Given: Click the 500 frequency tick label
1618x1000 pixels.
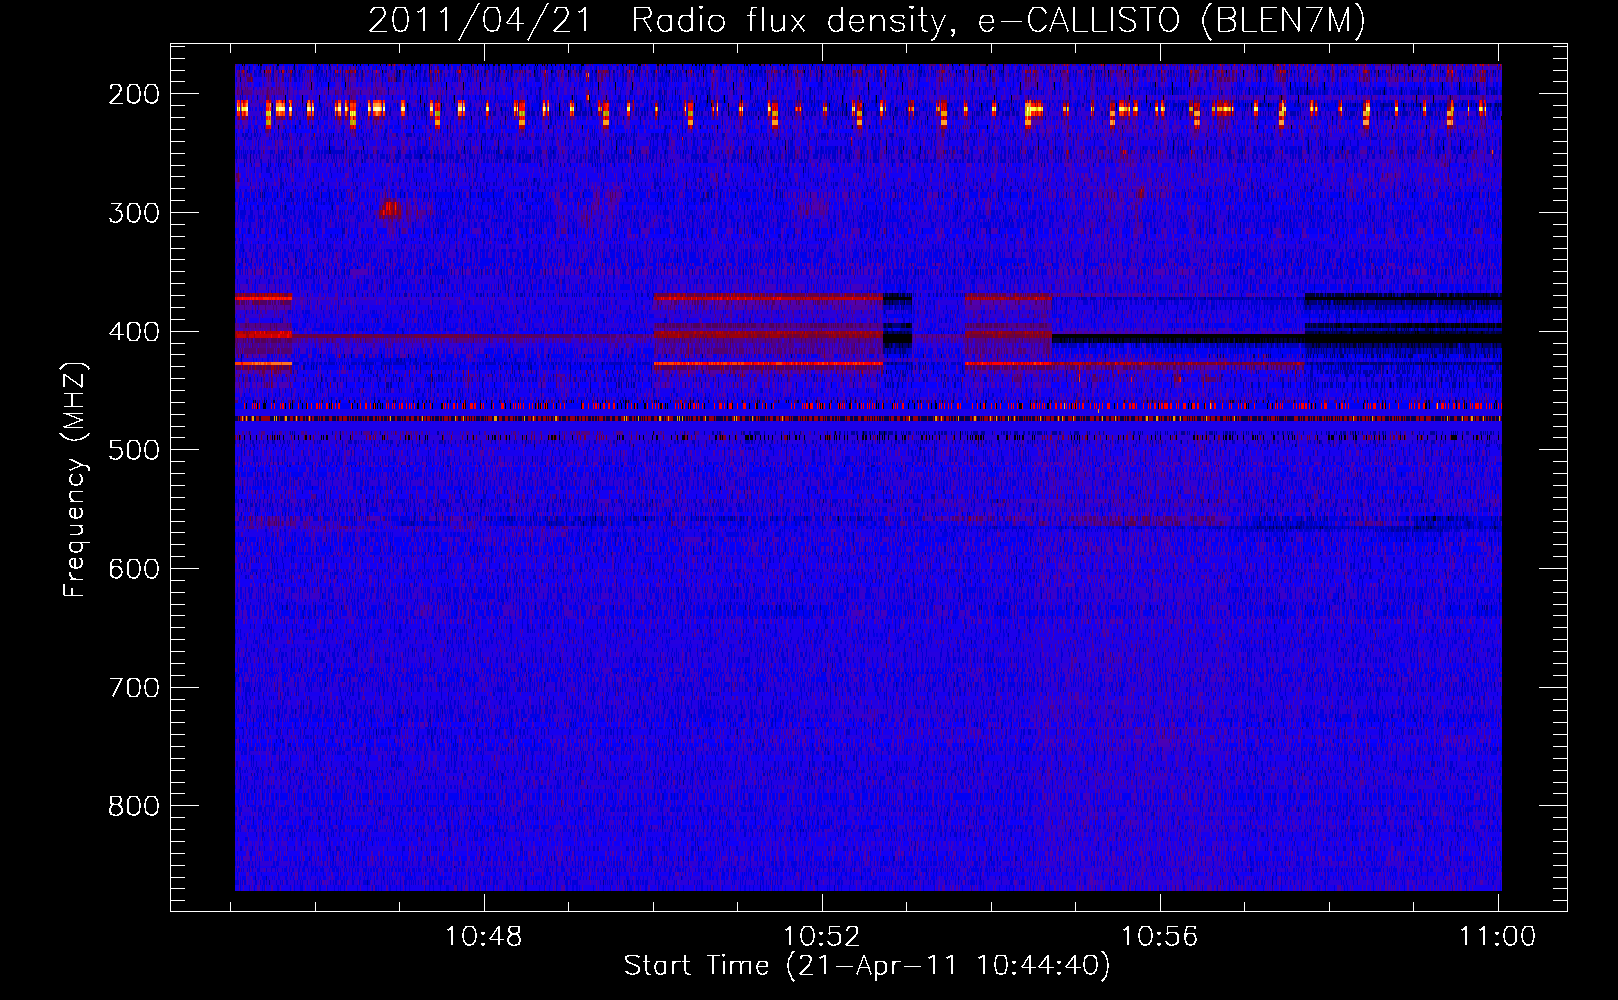Looking at the screenshot, I should [x=134, y=450].
